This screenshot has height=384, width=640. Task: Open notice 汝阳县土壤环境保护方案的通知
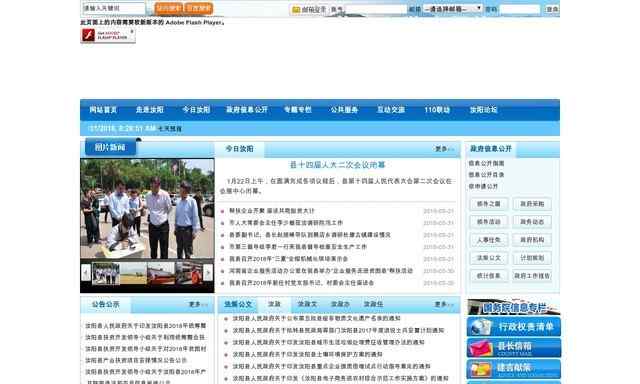click(x=307, y=355)
